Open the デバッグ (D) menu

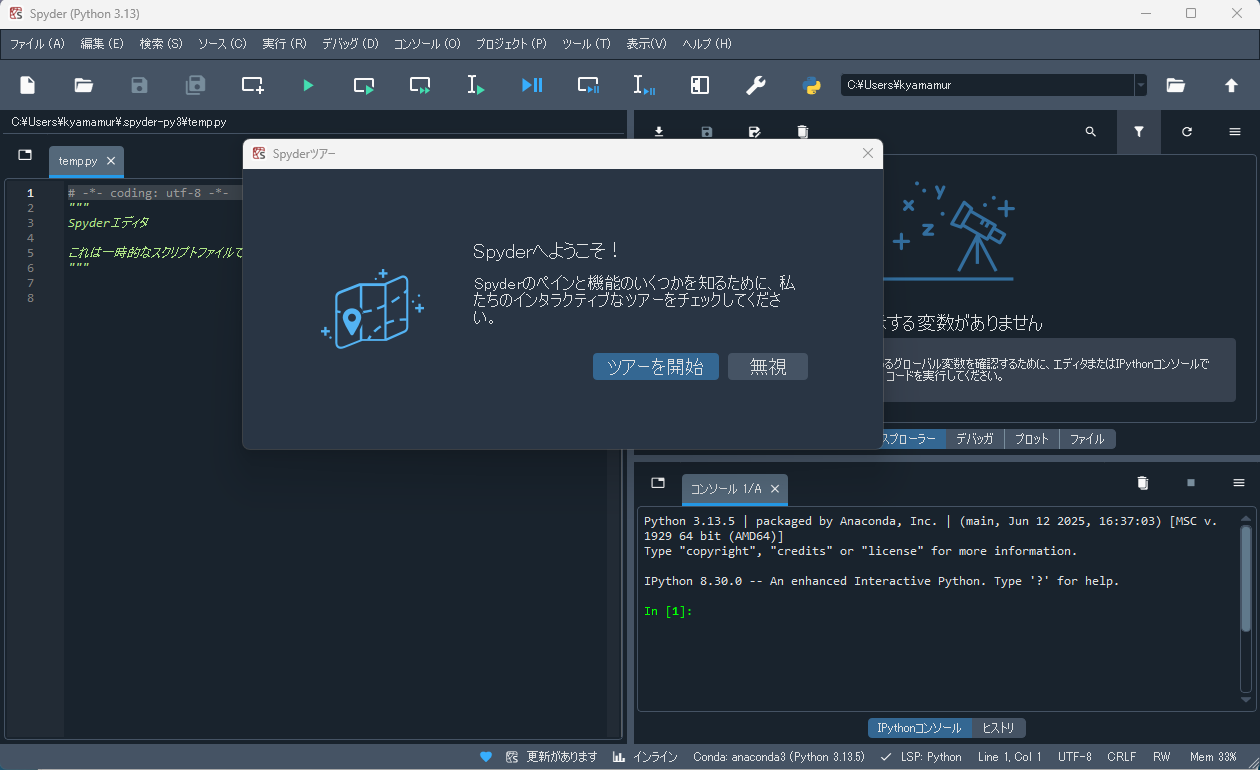pos(350,44)
